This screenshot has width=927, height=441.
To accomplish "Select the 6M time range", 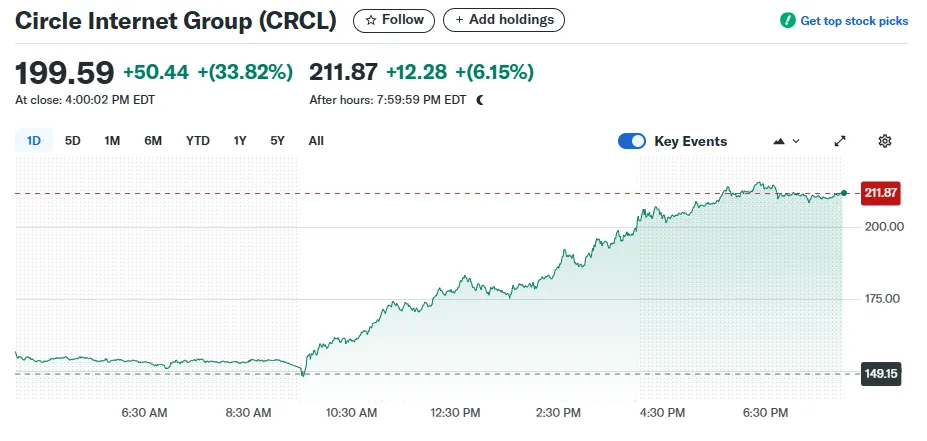I will [x=153, y=141].
